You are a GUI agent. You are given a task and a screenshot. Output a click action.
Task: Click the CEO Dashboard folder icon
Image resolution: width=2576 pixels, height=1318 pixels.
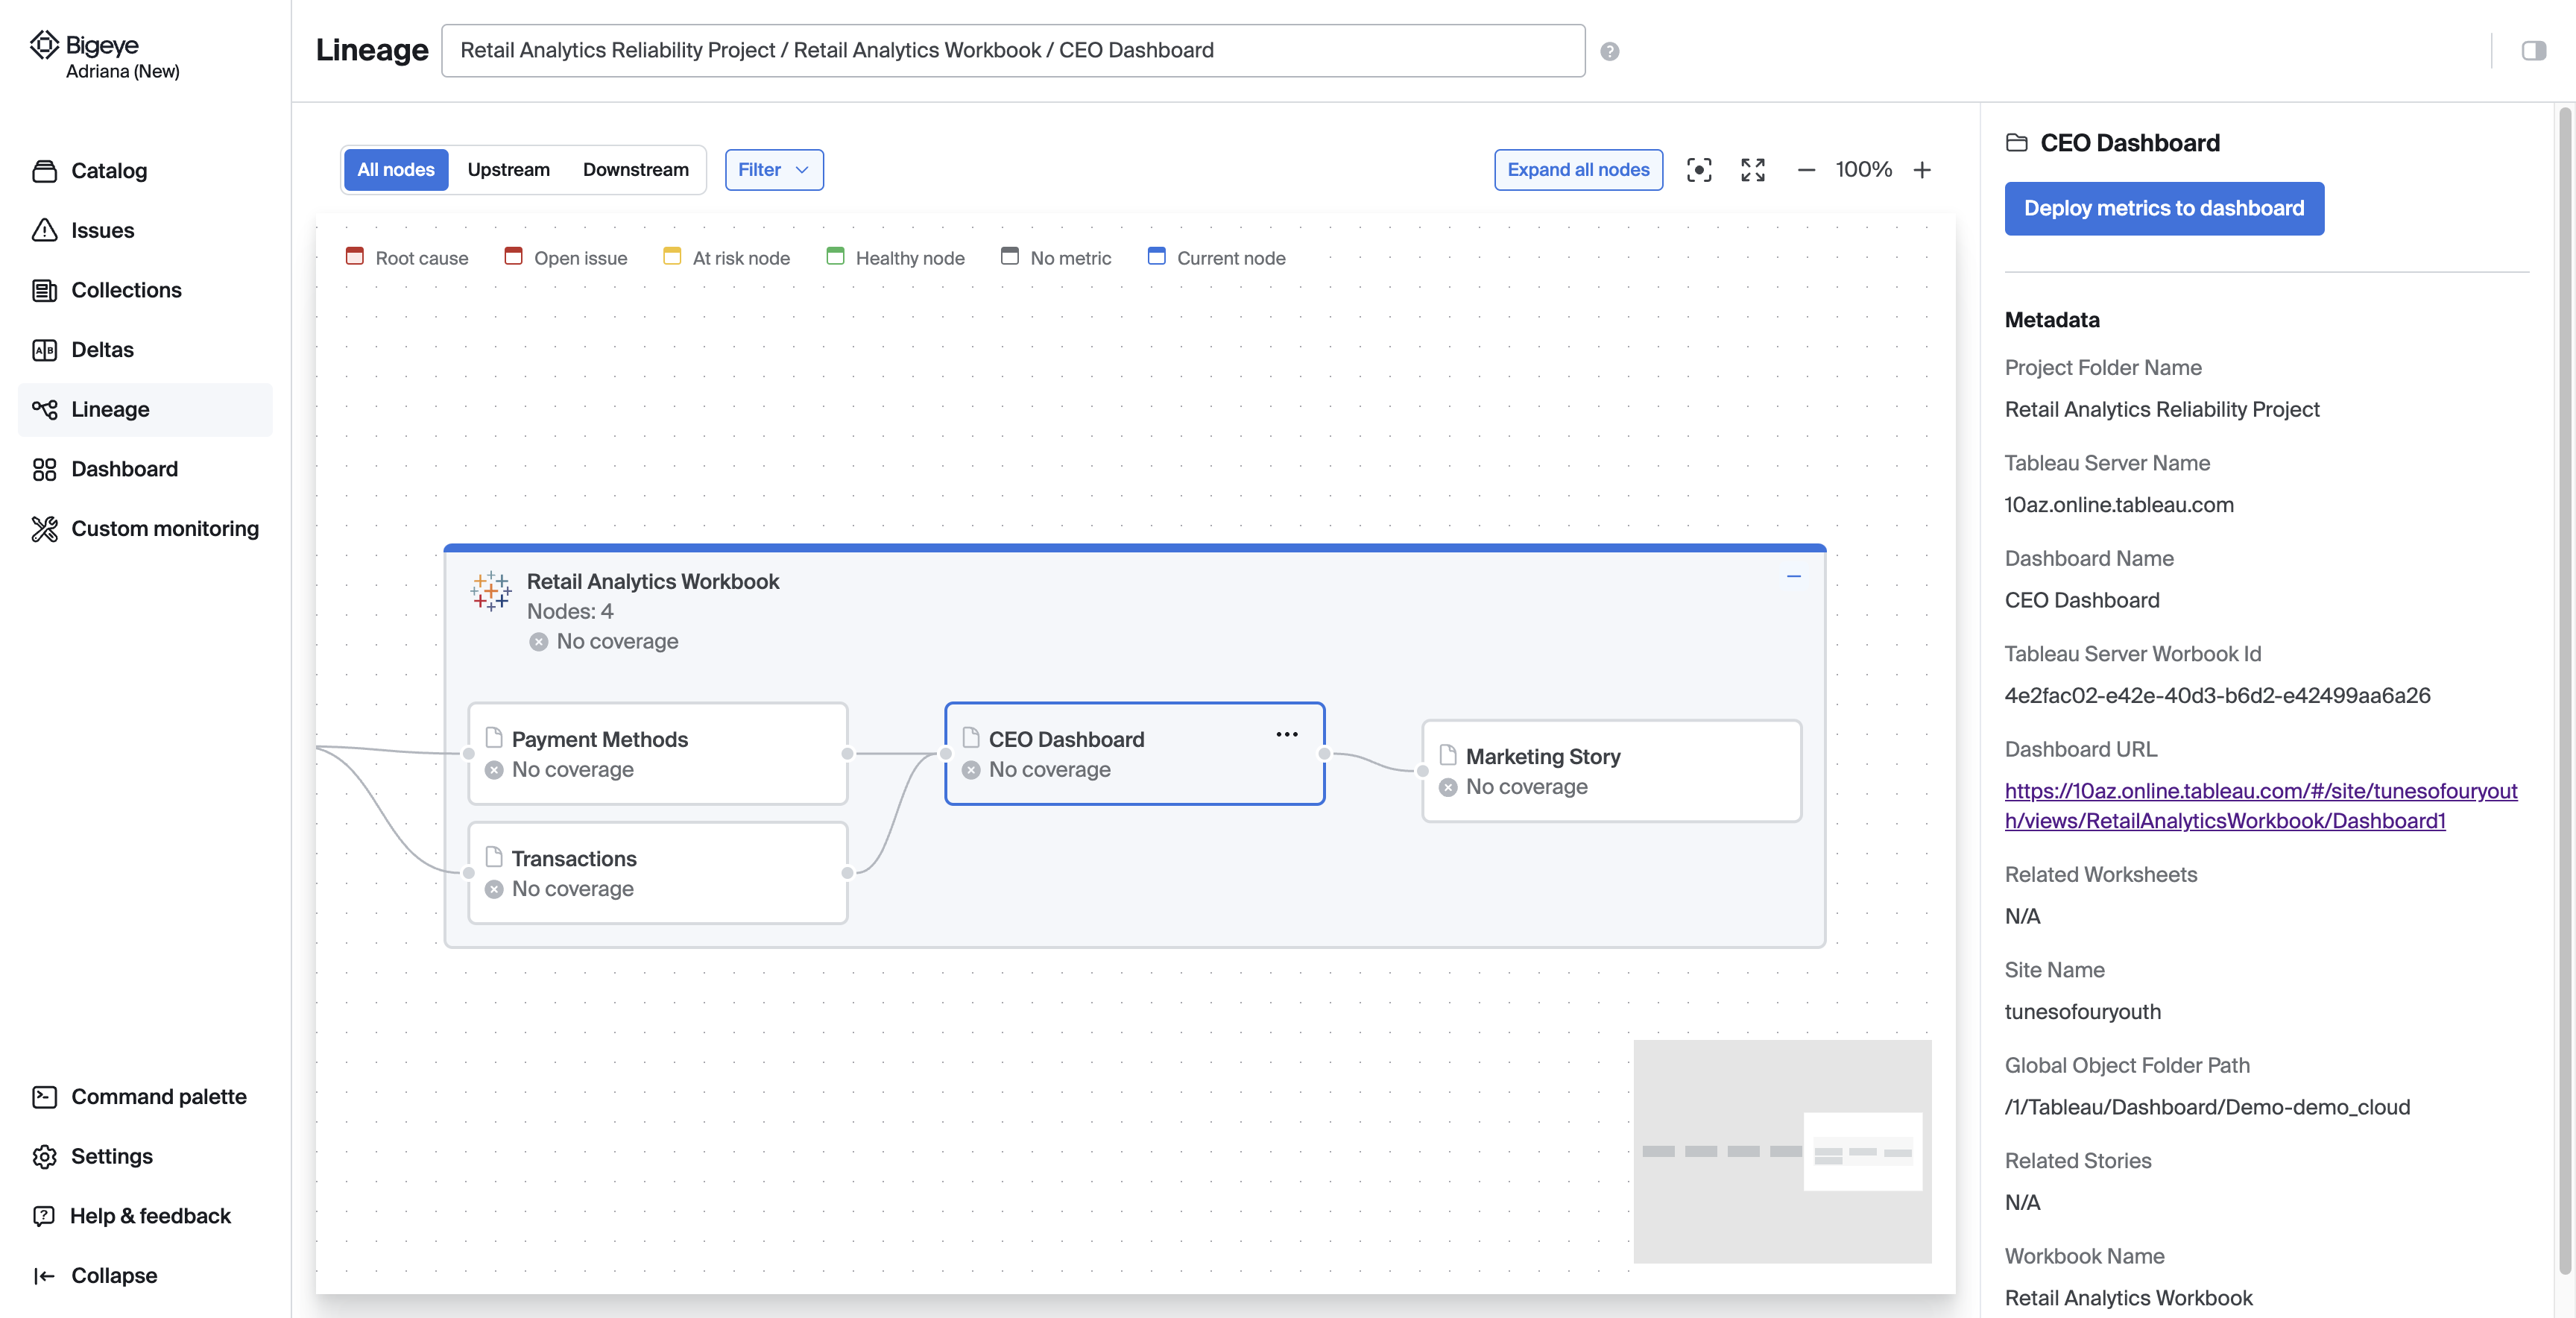point(2016,143)
